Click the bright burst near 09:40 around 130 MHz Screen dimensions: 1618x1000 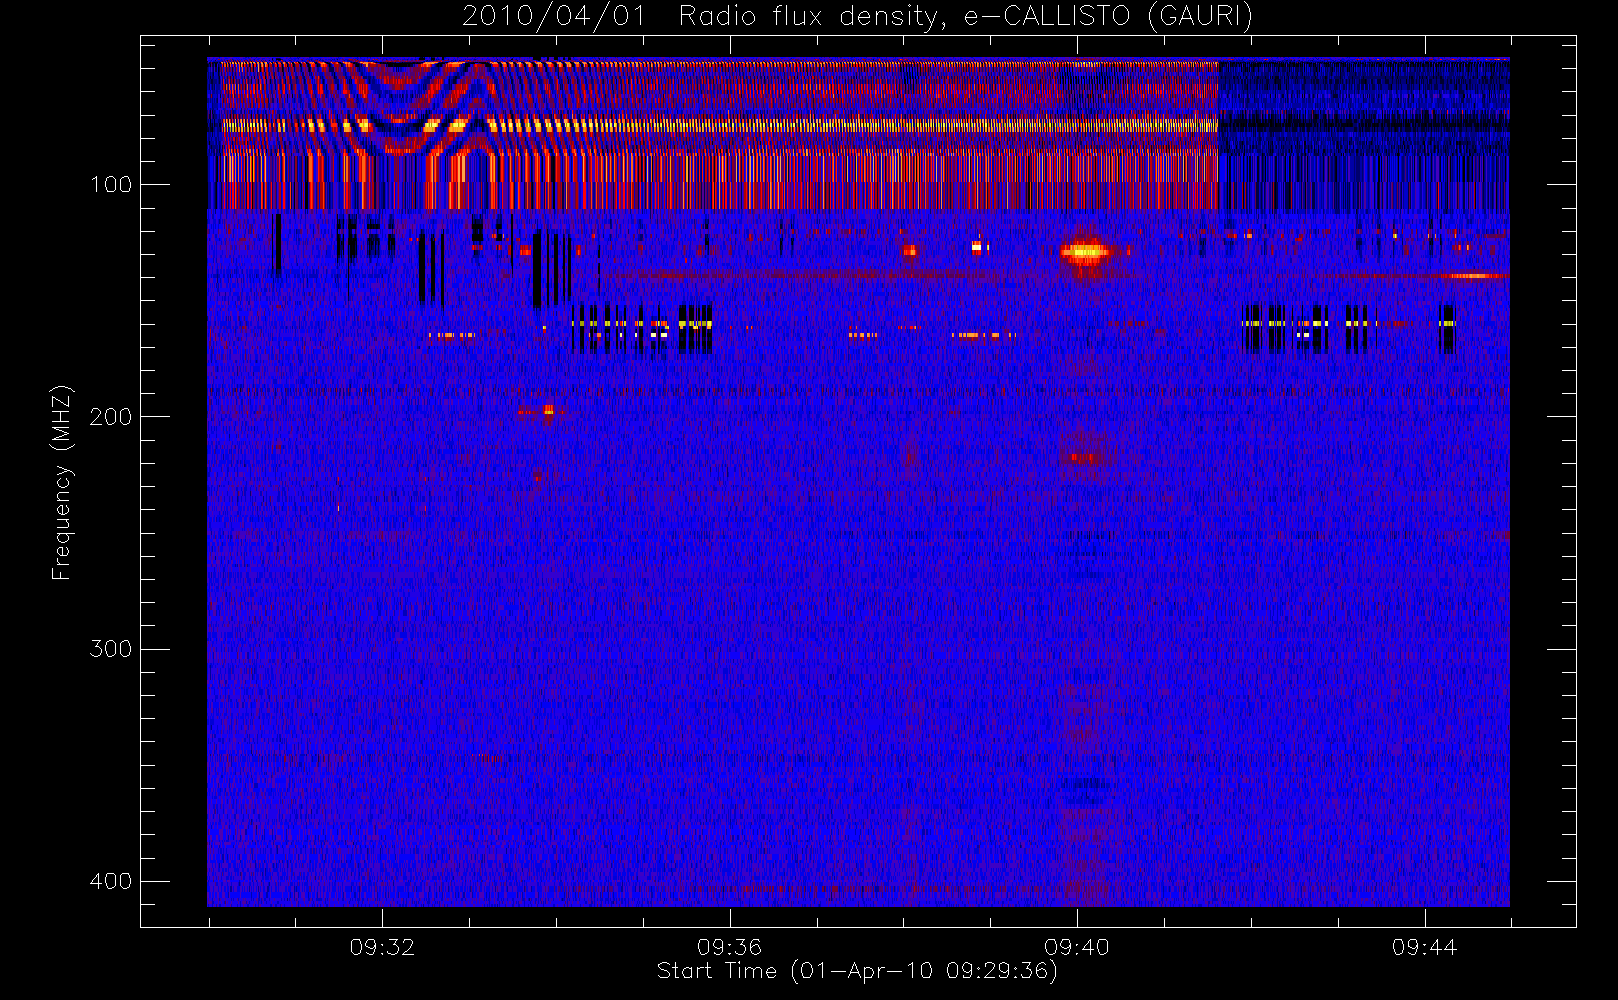[x=1085, y=252]
